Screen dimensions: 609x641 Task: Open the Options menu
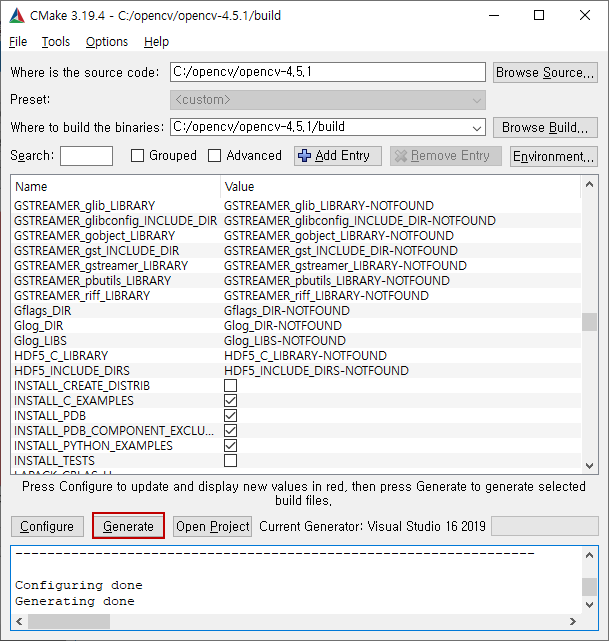tap(107, 42)
